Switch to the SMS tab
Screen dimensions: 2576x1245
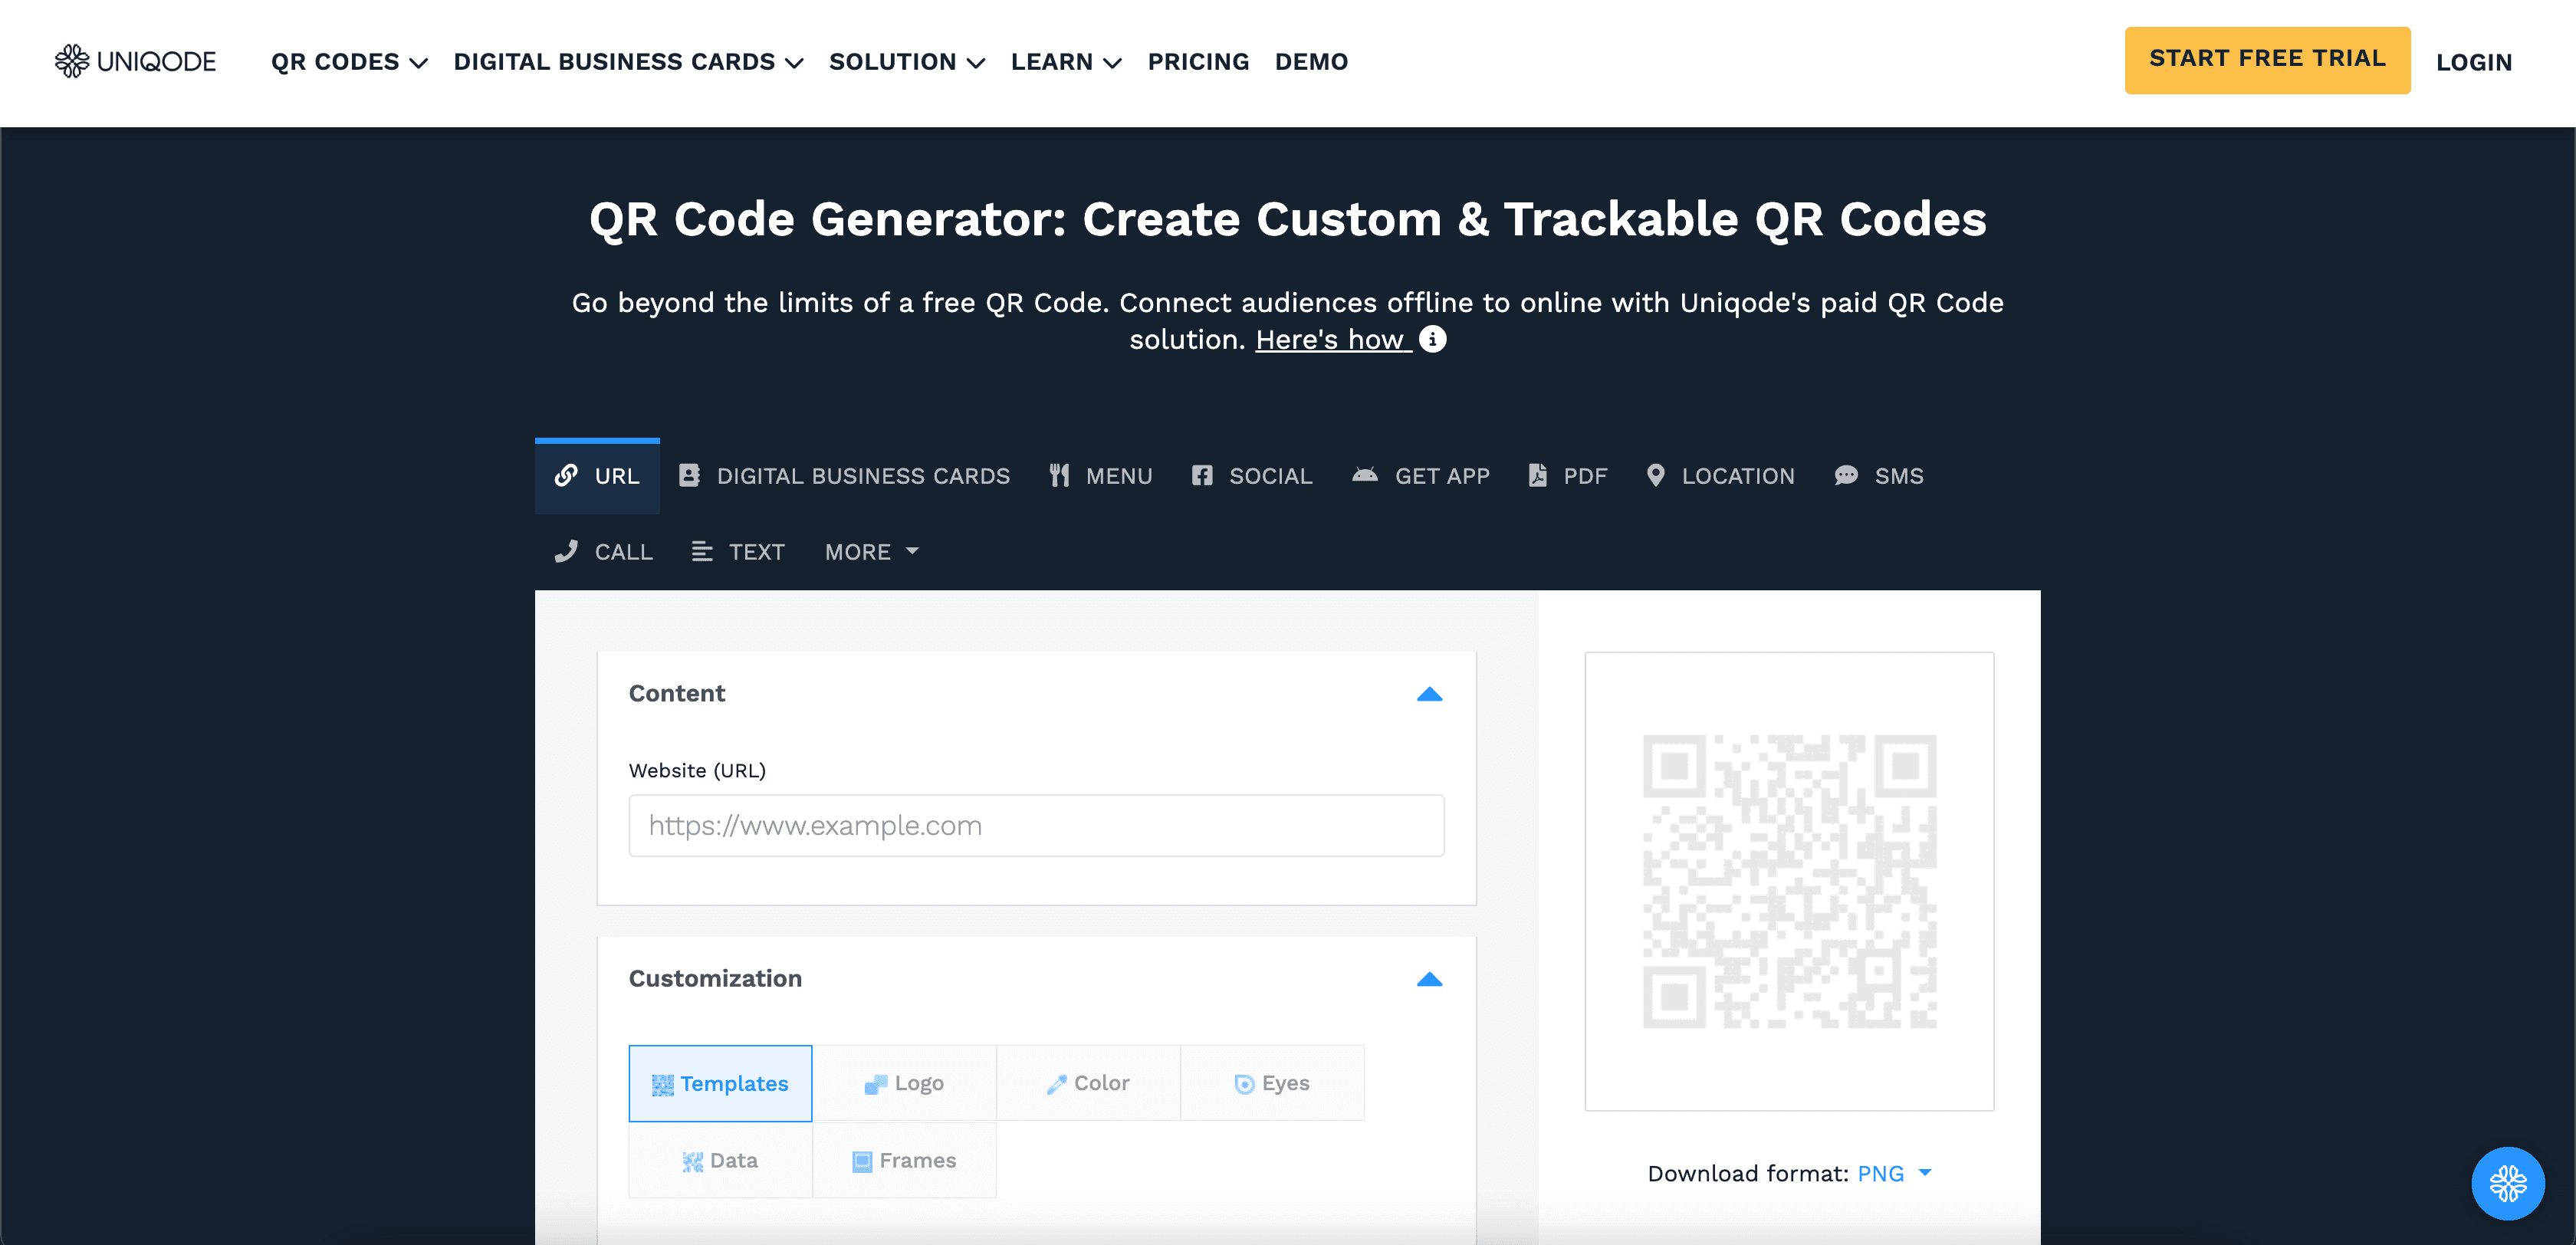point(1879,476)
